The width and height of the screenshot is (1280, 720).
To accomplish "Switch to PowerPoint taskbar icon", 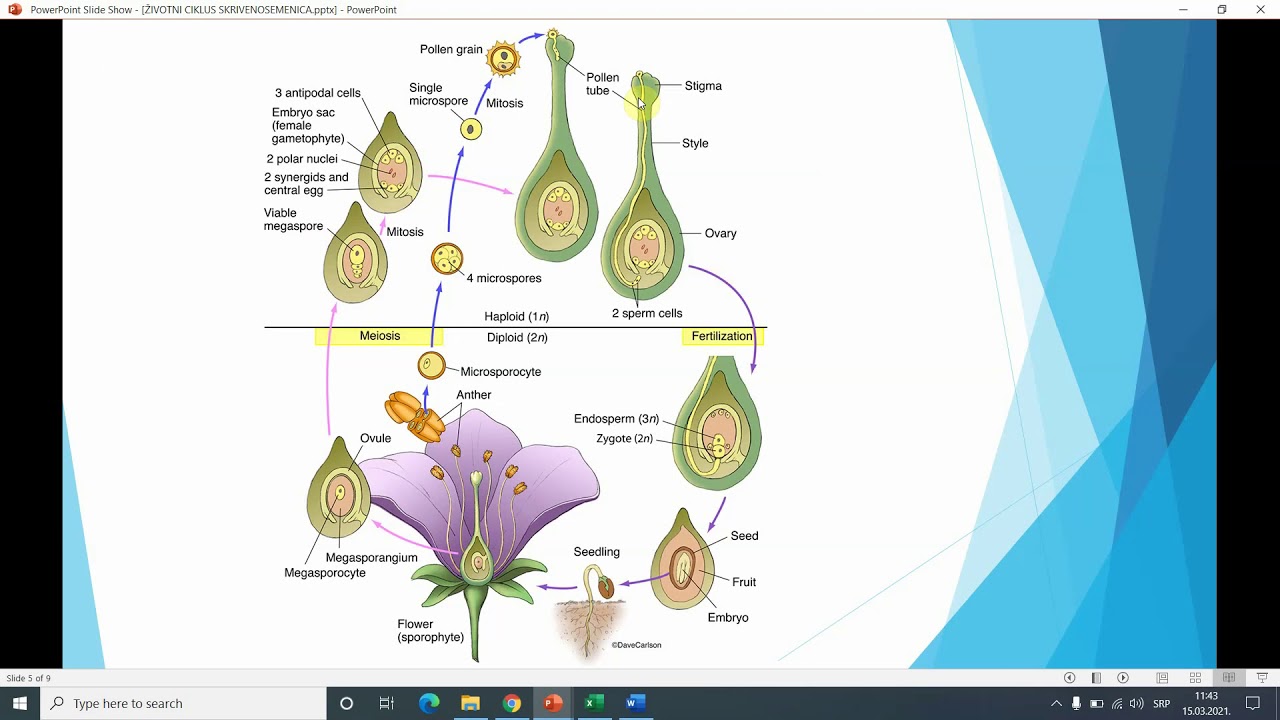I will pos(552,703).
